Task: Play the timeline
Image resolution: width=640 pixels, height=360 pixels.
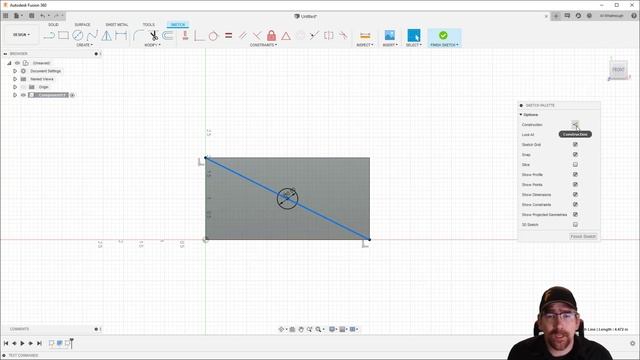Action: point(22,344)
